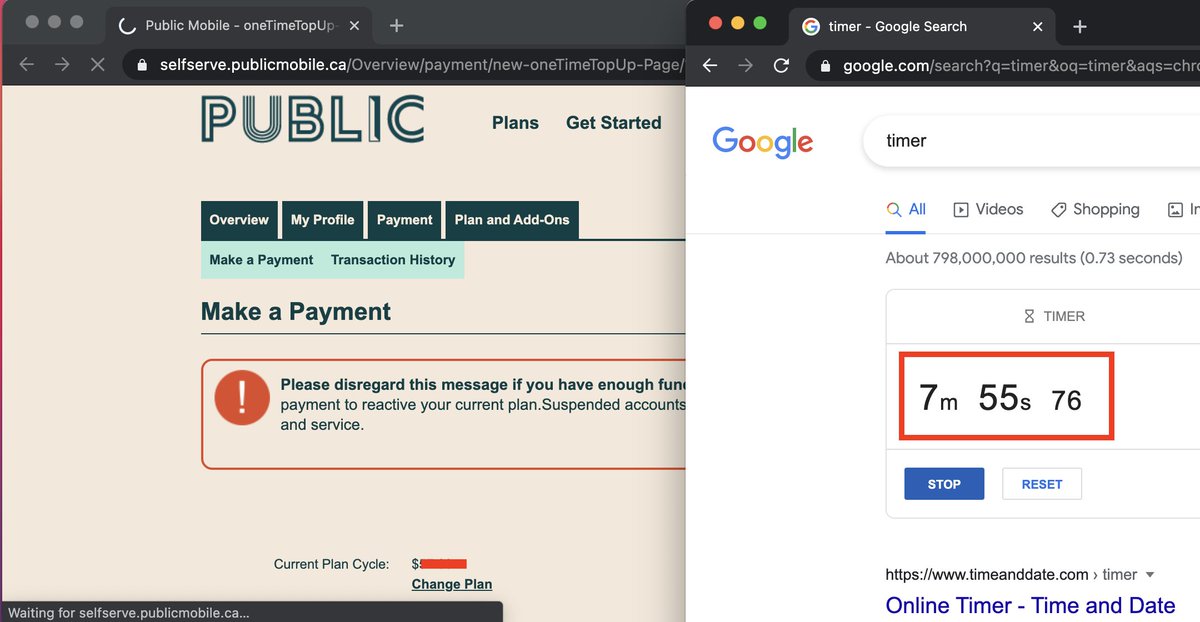Switch to the Plan and Add-Ons tab
This screenshot has height=622, width=1200.
click(511, 220)
